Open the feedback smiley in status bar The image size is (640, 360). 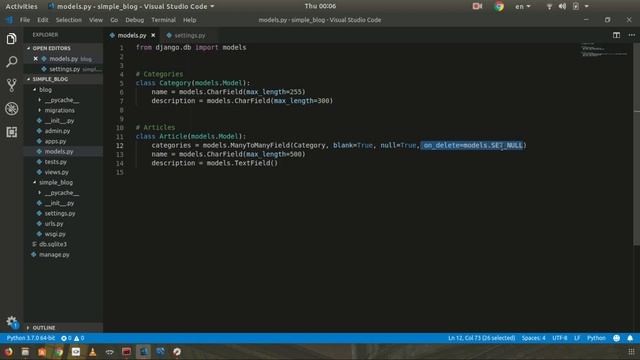point(616,338)
